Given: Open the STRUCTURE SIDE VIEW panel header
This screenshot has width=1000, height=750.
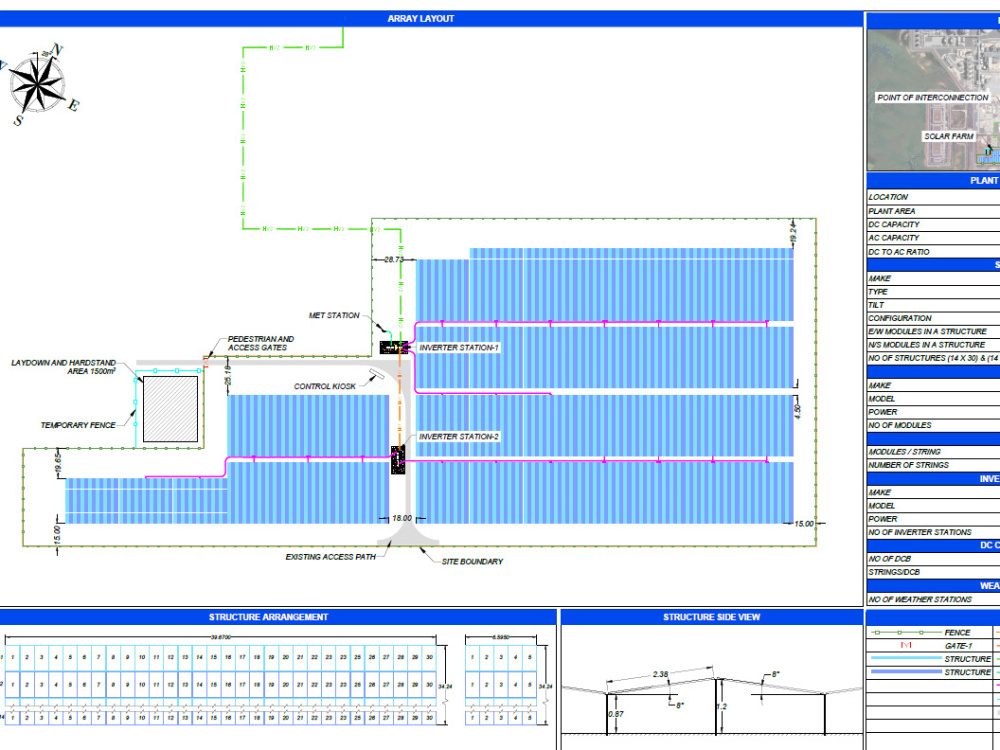Looking at the screenshot, I should (710, 617).
